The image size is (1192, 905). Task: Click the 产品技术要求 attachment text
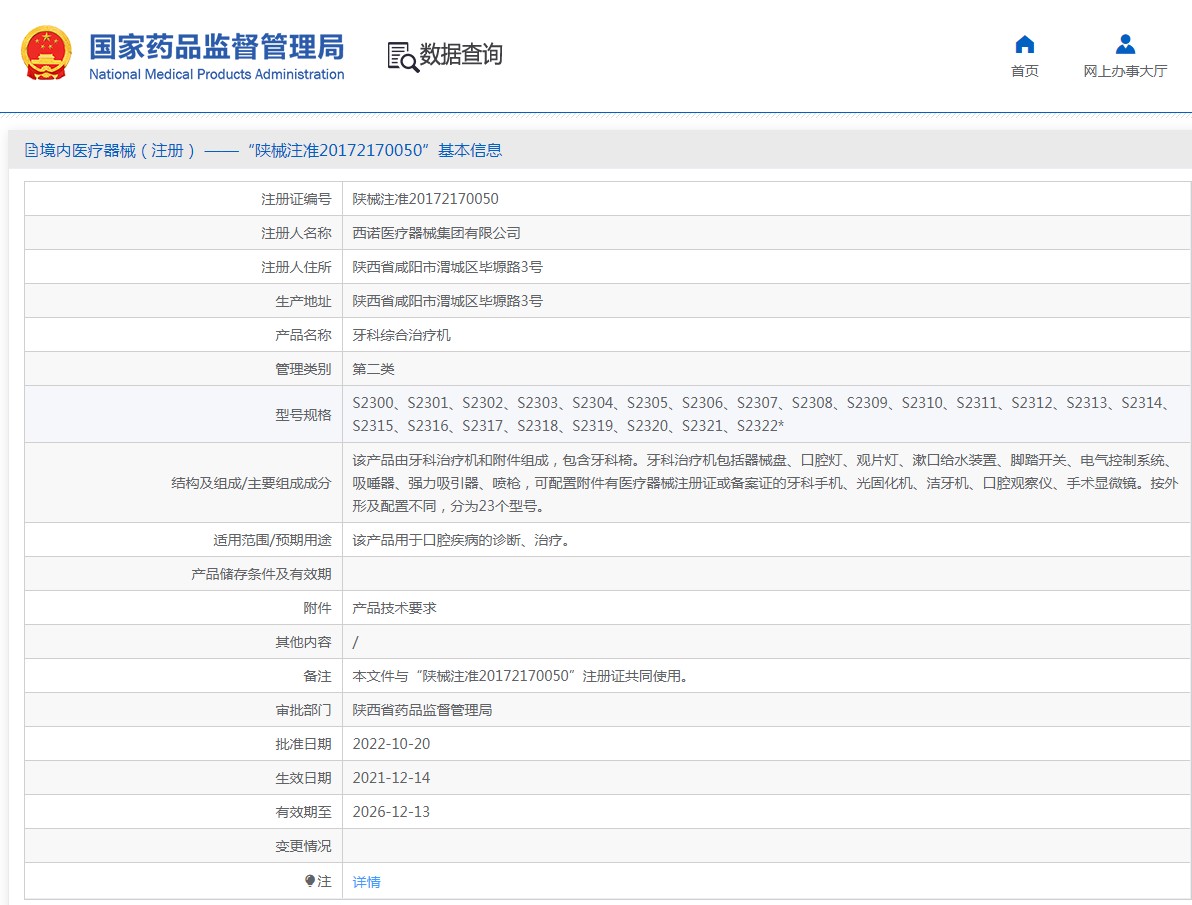click(x=395, y=608)
